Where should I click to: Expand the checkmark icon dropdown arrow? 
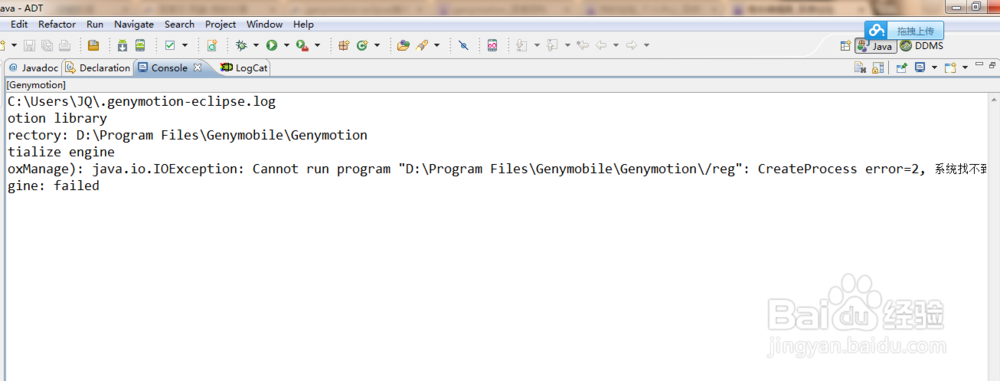[185, 45]
